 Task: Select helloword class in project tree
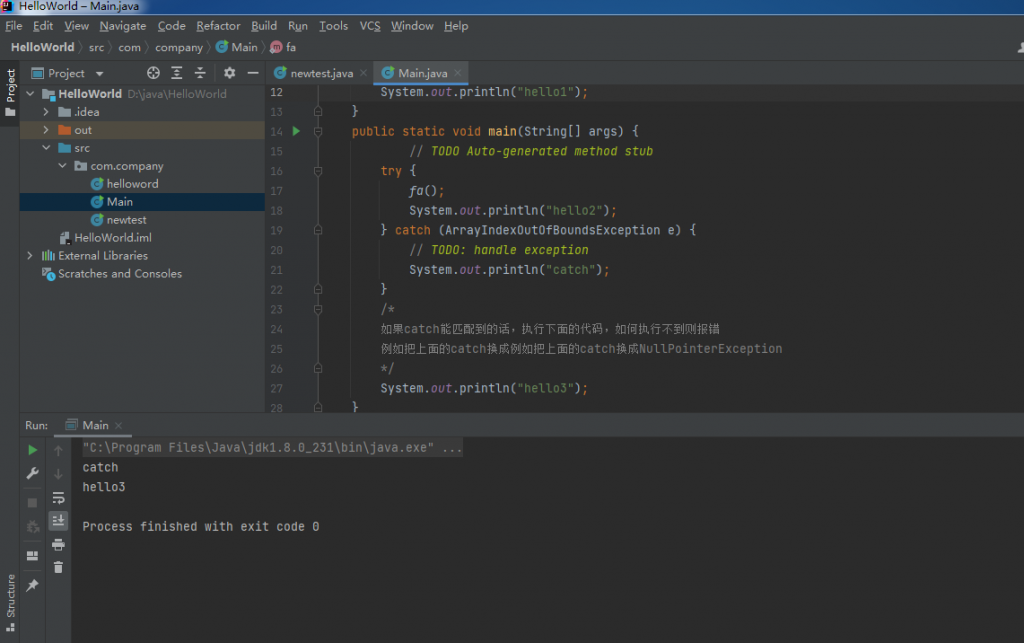pos(132,184)
